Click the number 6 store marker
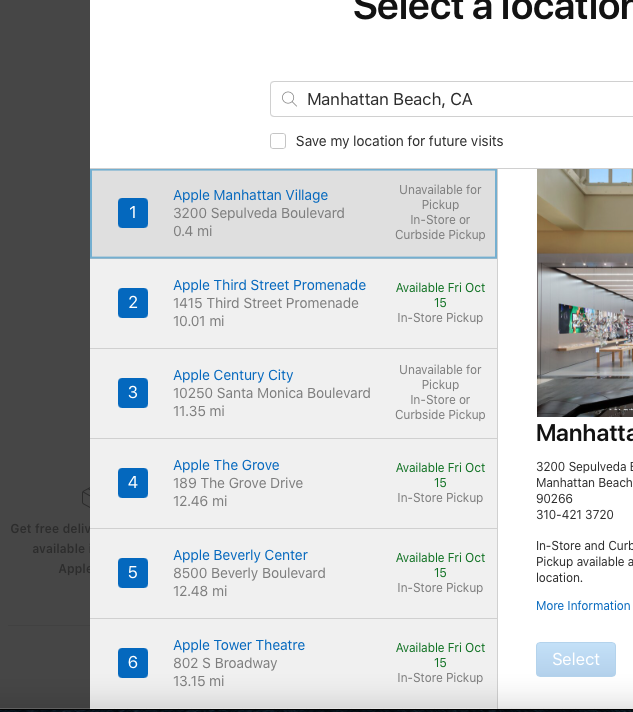 coord(133,662)
